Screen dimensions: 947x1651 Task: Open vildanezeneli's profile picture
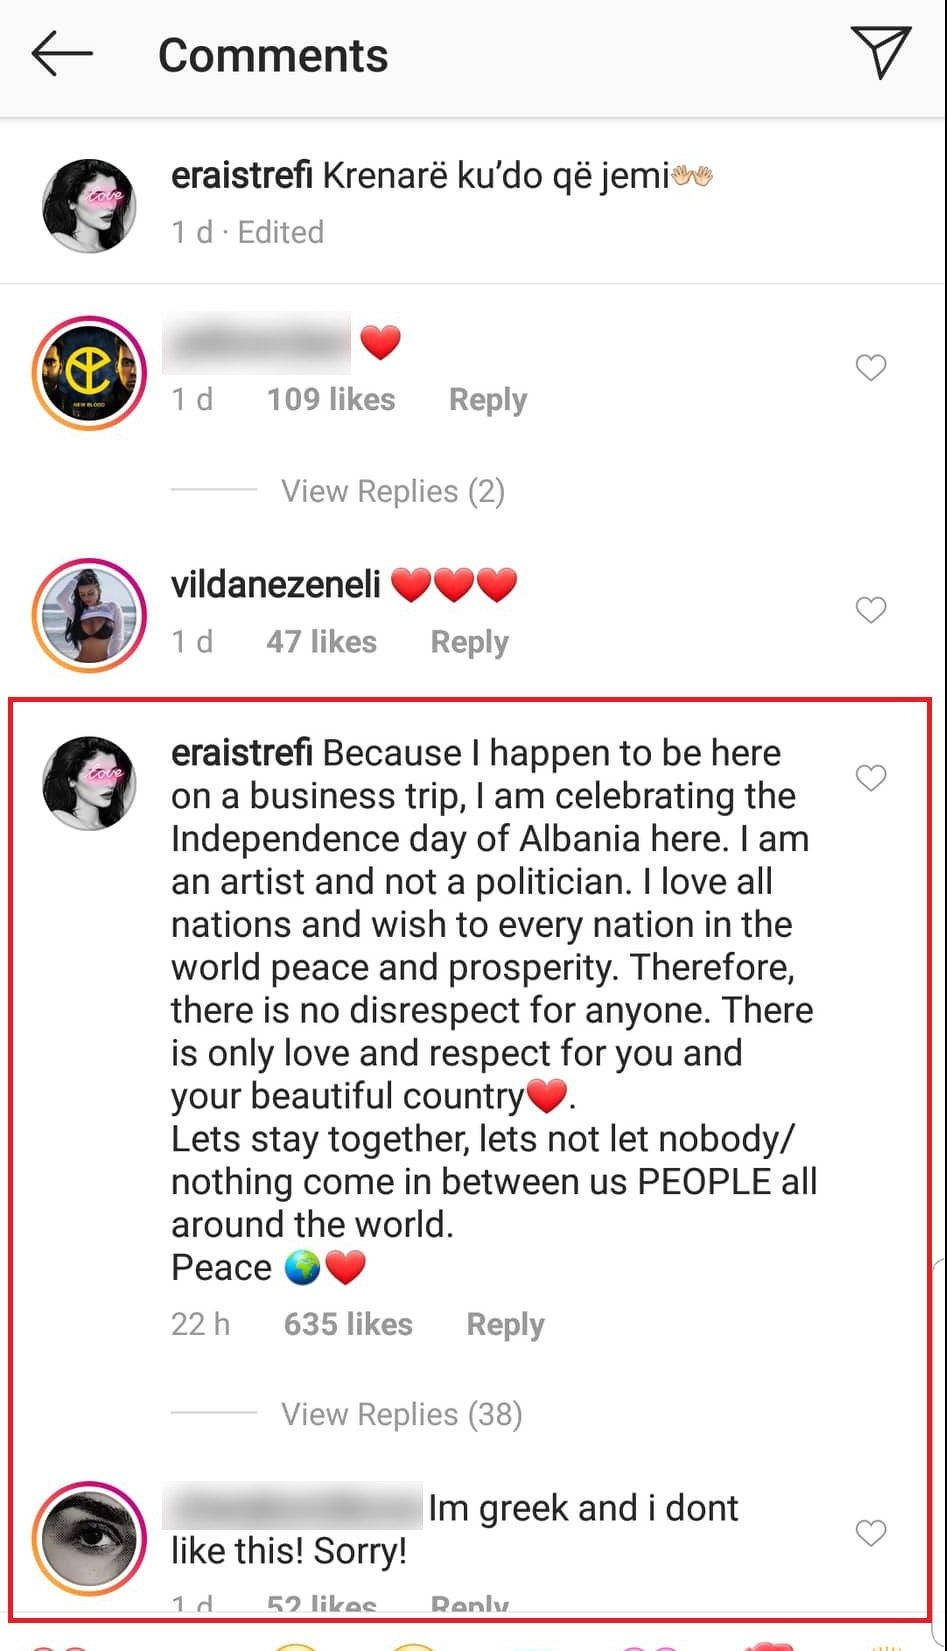[89, 613]
